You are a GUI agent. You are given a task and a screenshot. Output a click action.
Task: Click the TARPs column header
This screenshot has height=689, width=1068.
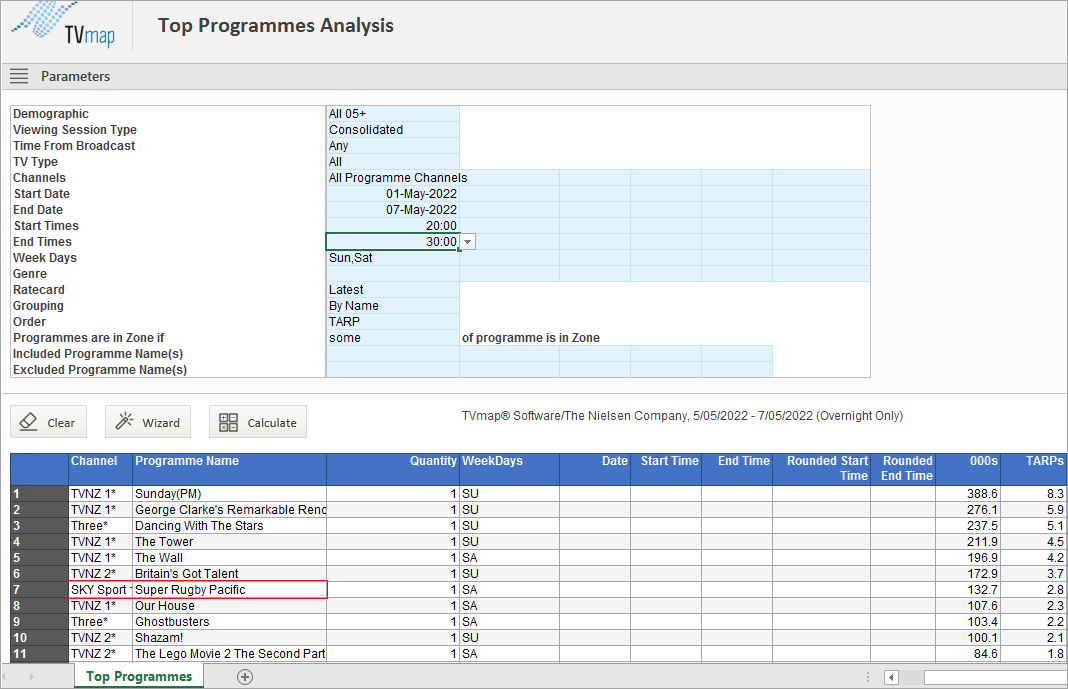coord(1034,469)
